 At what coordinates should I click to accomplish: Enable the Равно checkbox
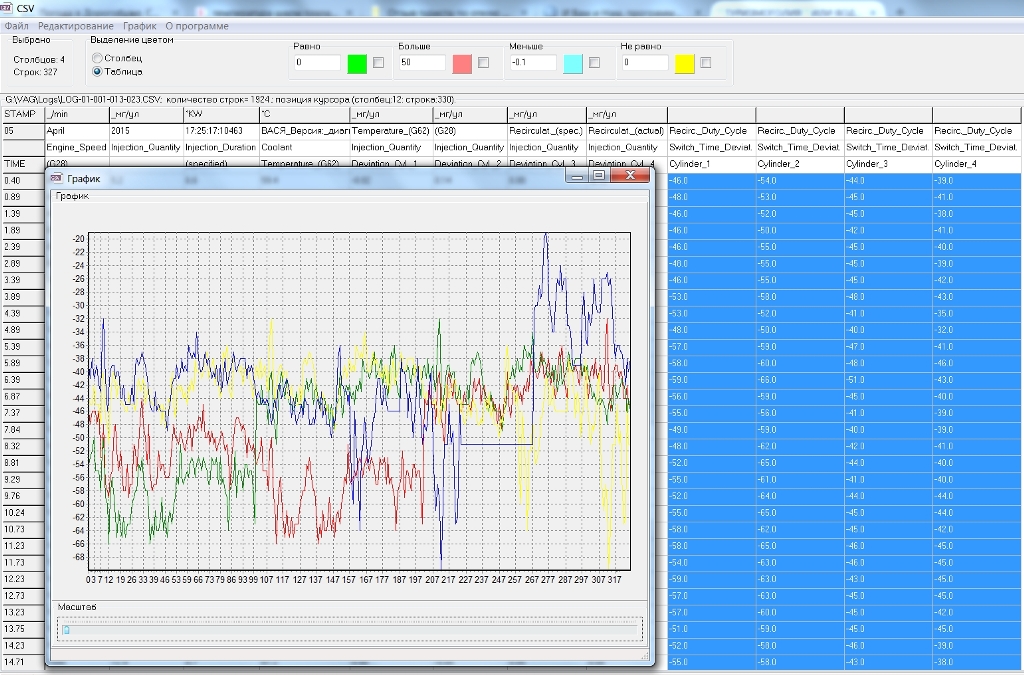(378, 63)
